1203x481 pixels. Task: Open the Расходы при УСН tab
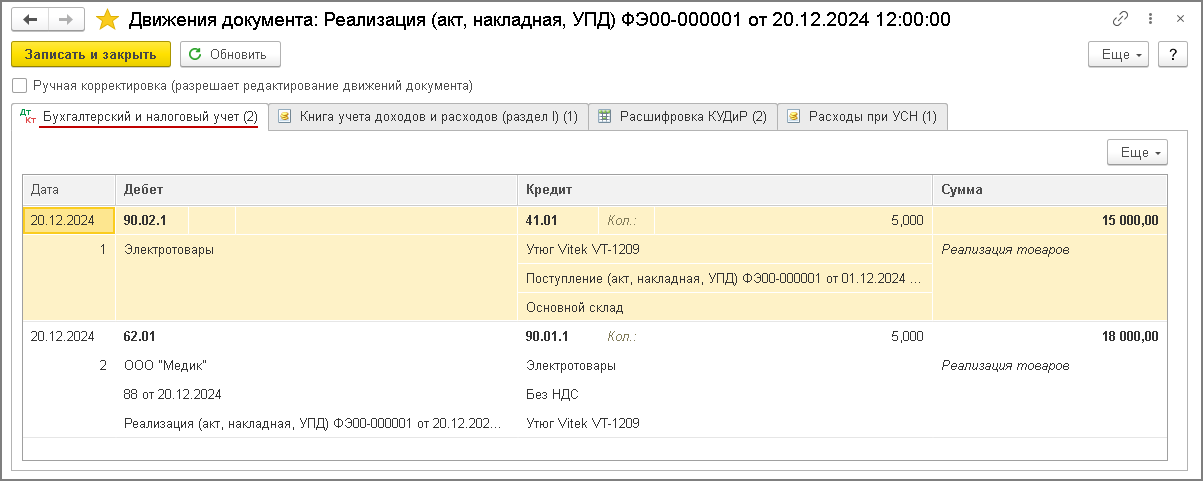[862, 117]
